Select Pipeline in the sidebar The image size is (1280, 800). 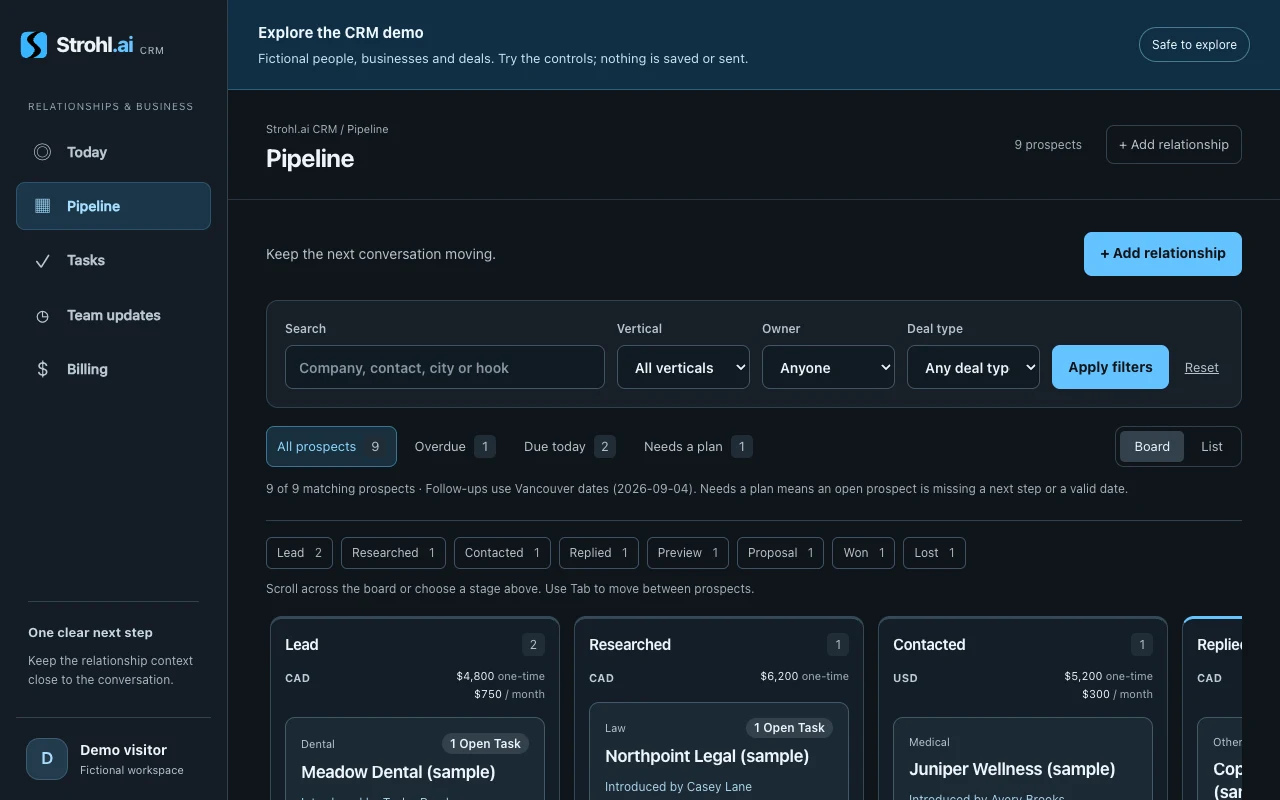pyautogui.click(x=113, y=206)
